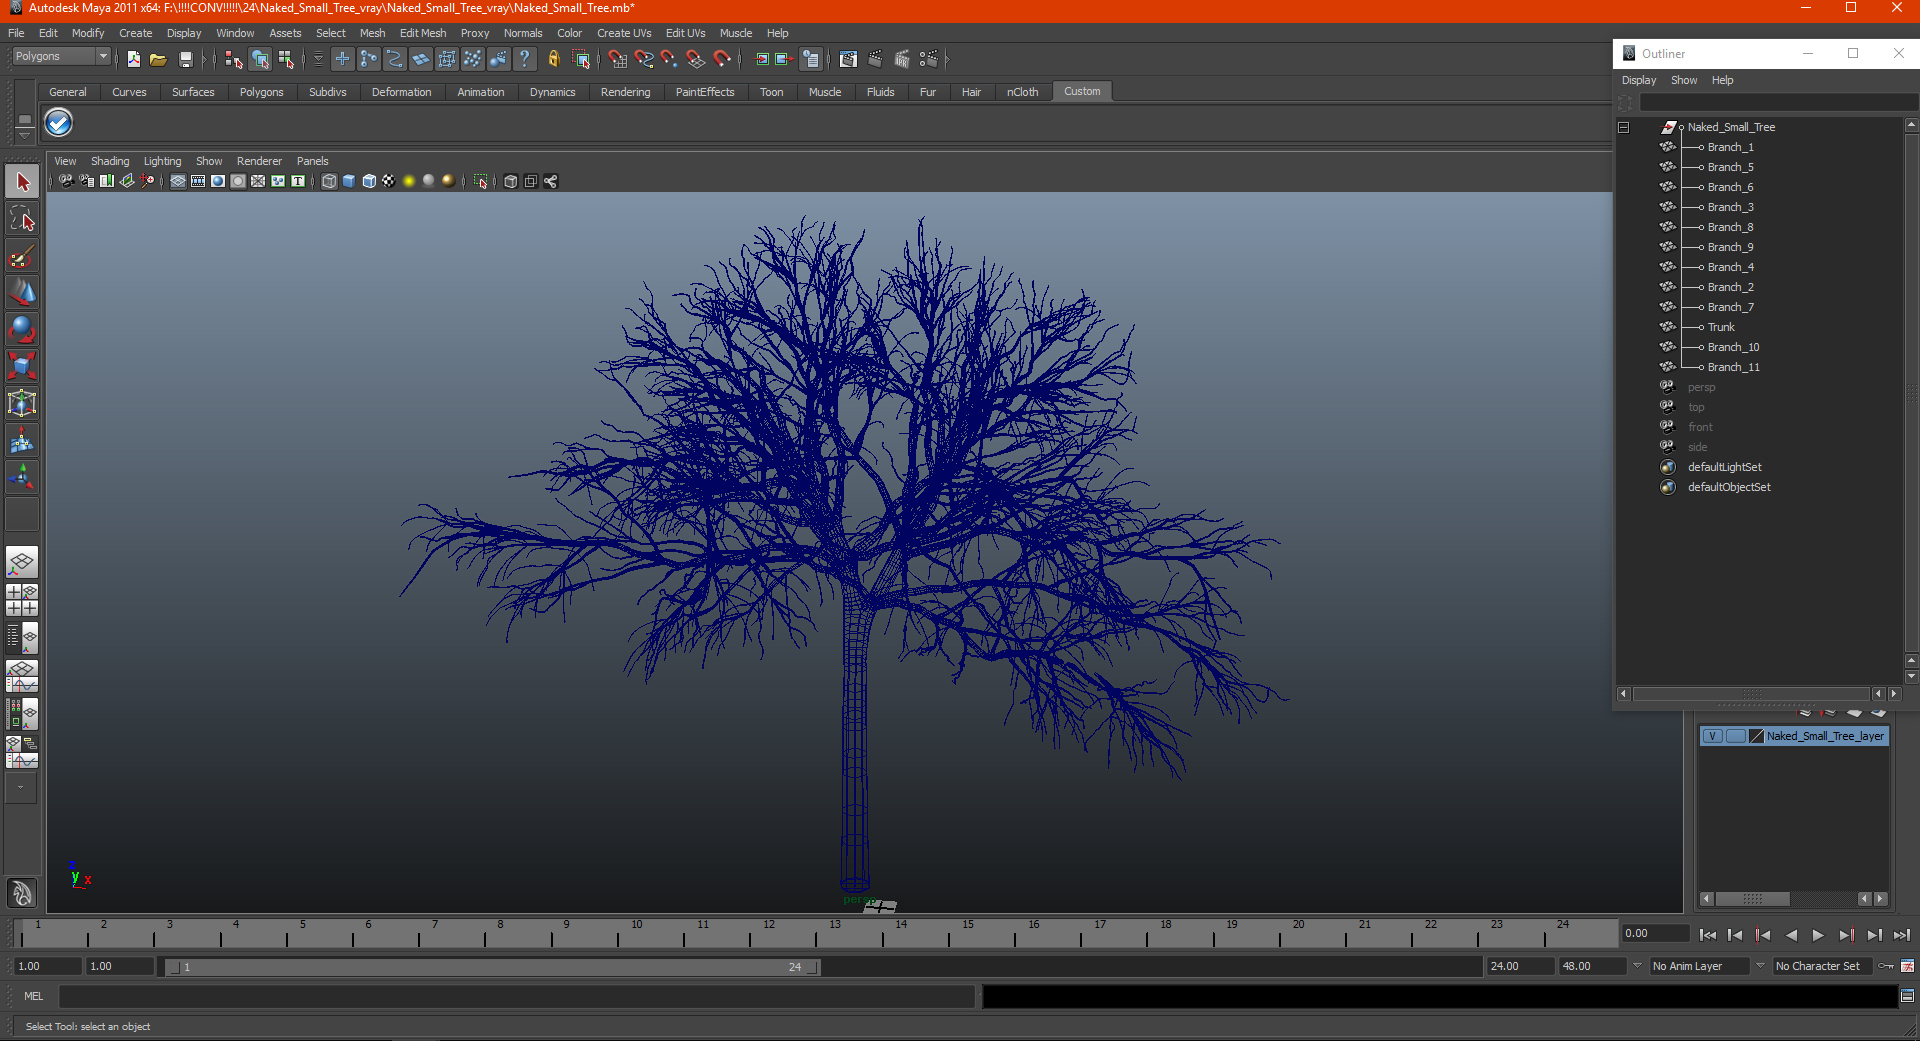1920x1041 pixels.
Task: Choose the Paint Selection tool
Action: [x=22, y=256]
